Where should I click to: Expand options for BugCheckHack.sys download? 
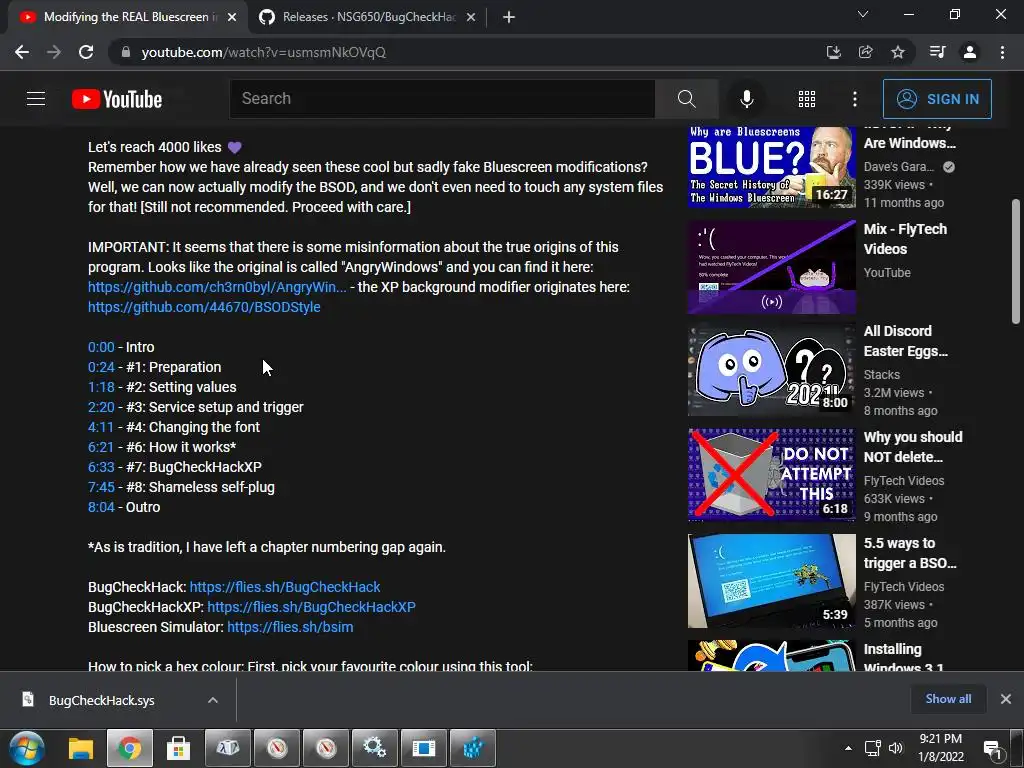213,700
